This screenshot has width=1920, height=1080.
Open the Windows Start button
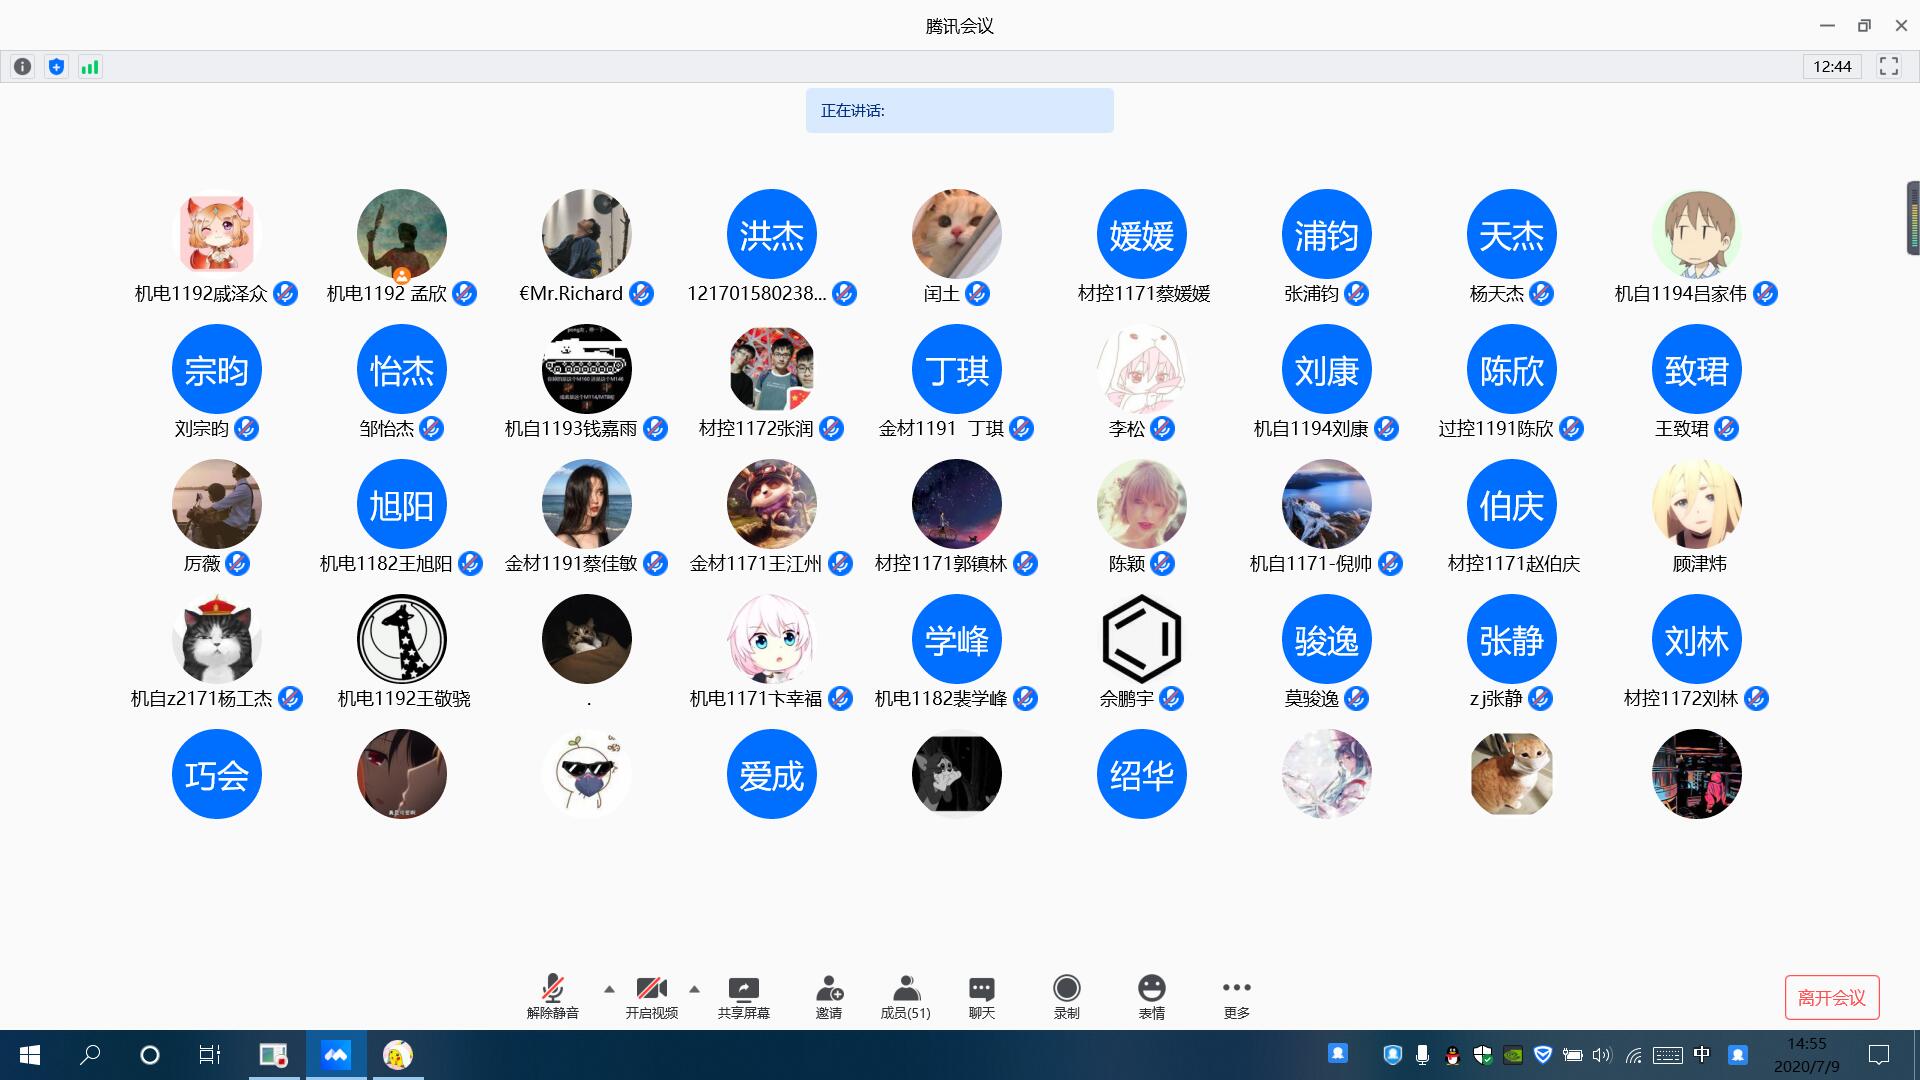(x=30, y=1055)
